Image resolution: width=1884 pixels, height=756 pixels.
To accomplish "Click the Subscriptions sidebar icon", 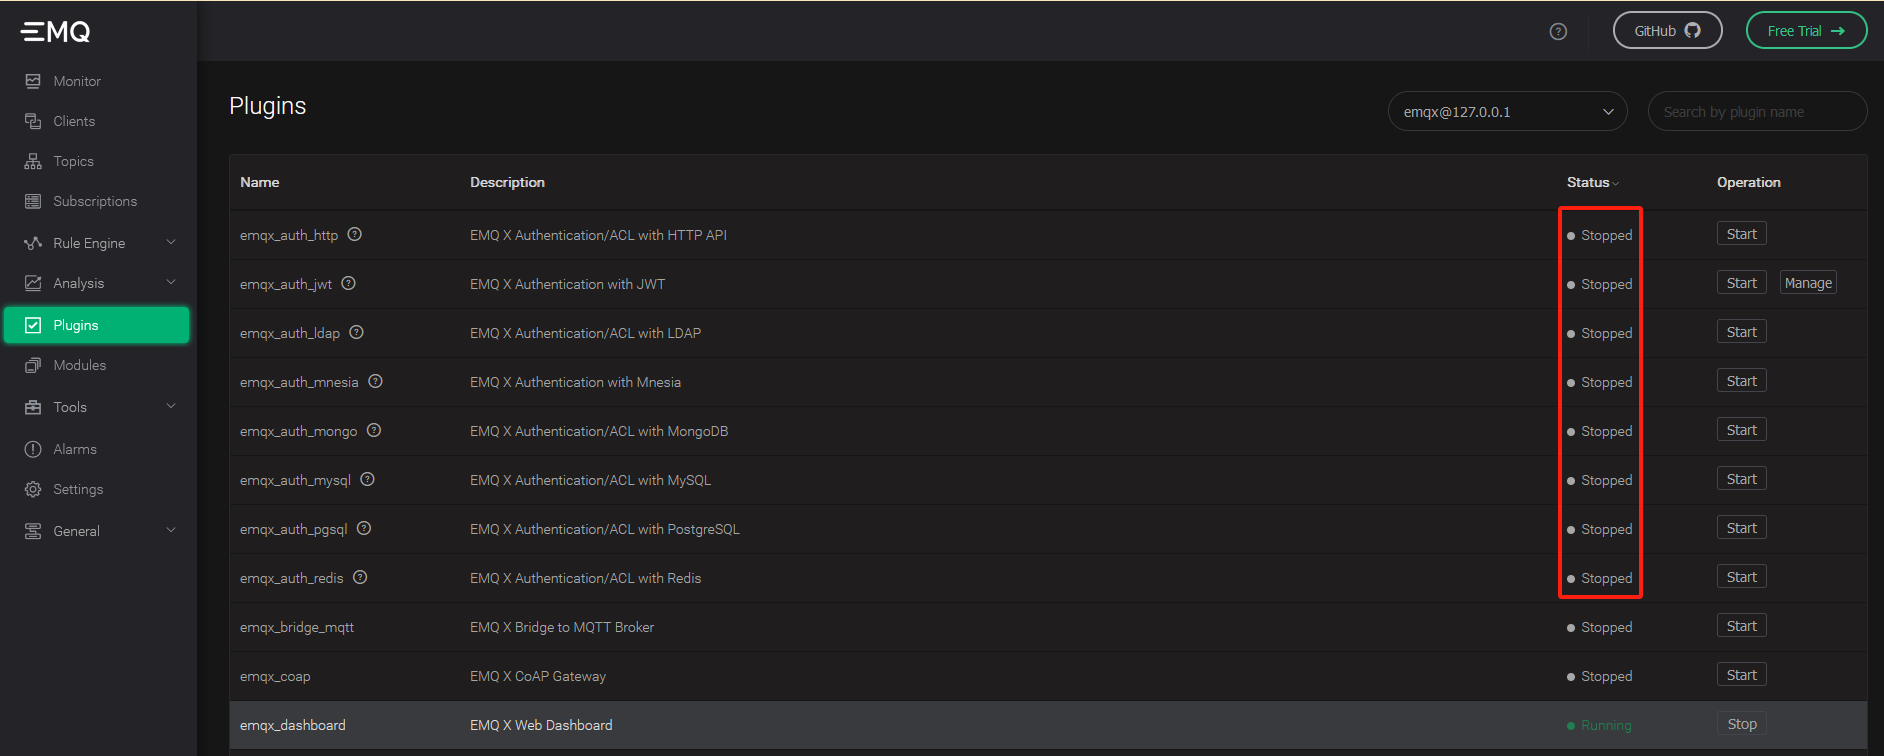I will click(x=33, y=201).
